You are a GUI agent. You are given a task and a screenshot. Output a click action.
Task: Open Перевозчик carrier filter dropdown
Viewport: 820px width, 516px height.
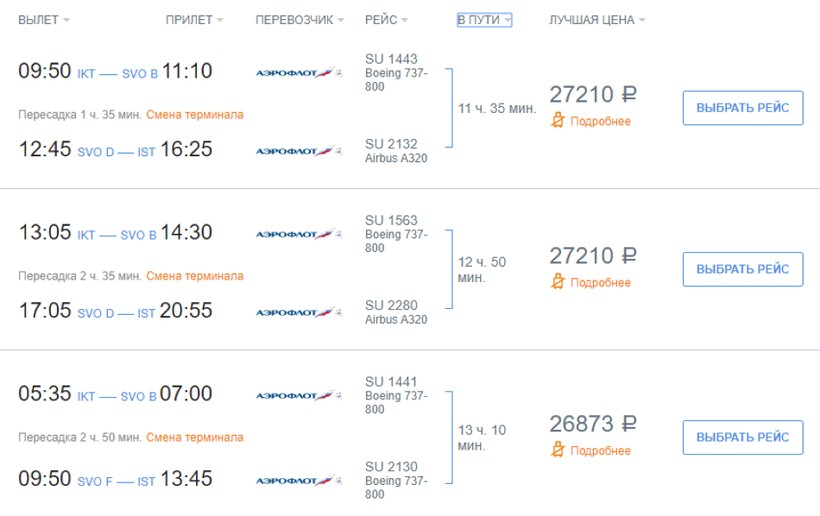(299, 20)
